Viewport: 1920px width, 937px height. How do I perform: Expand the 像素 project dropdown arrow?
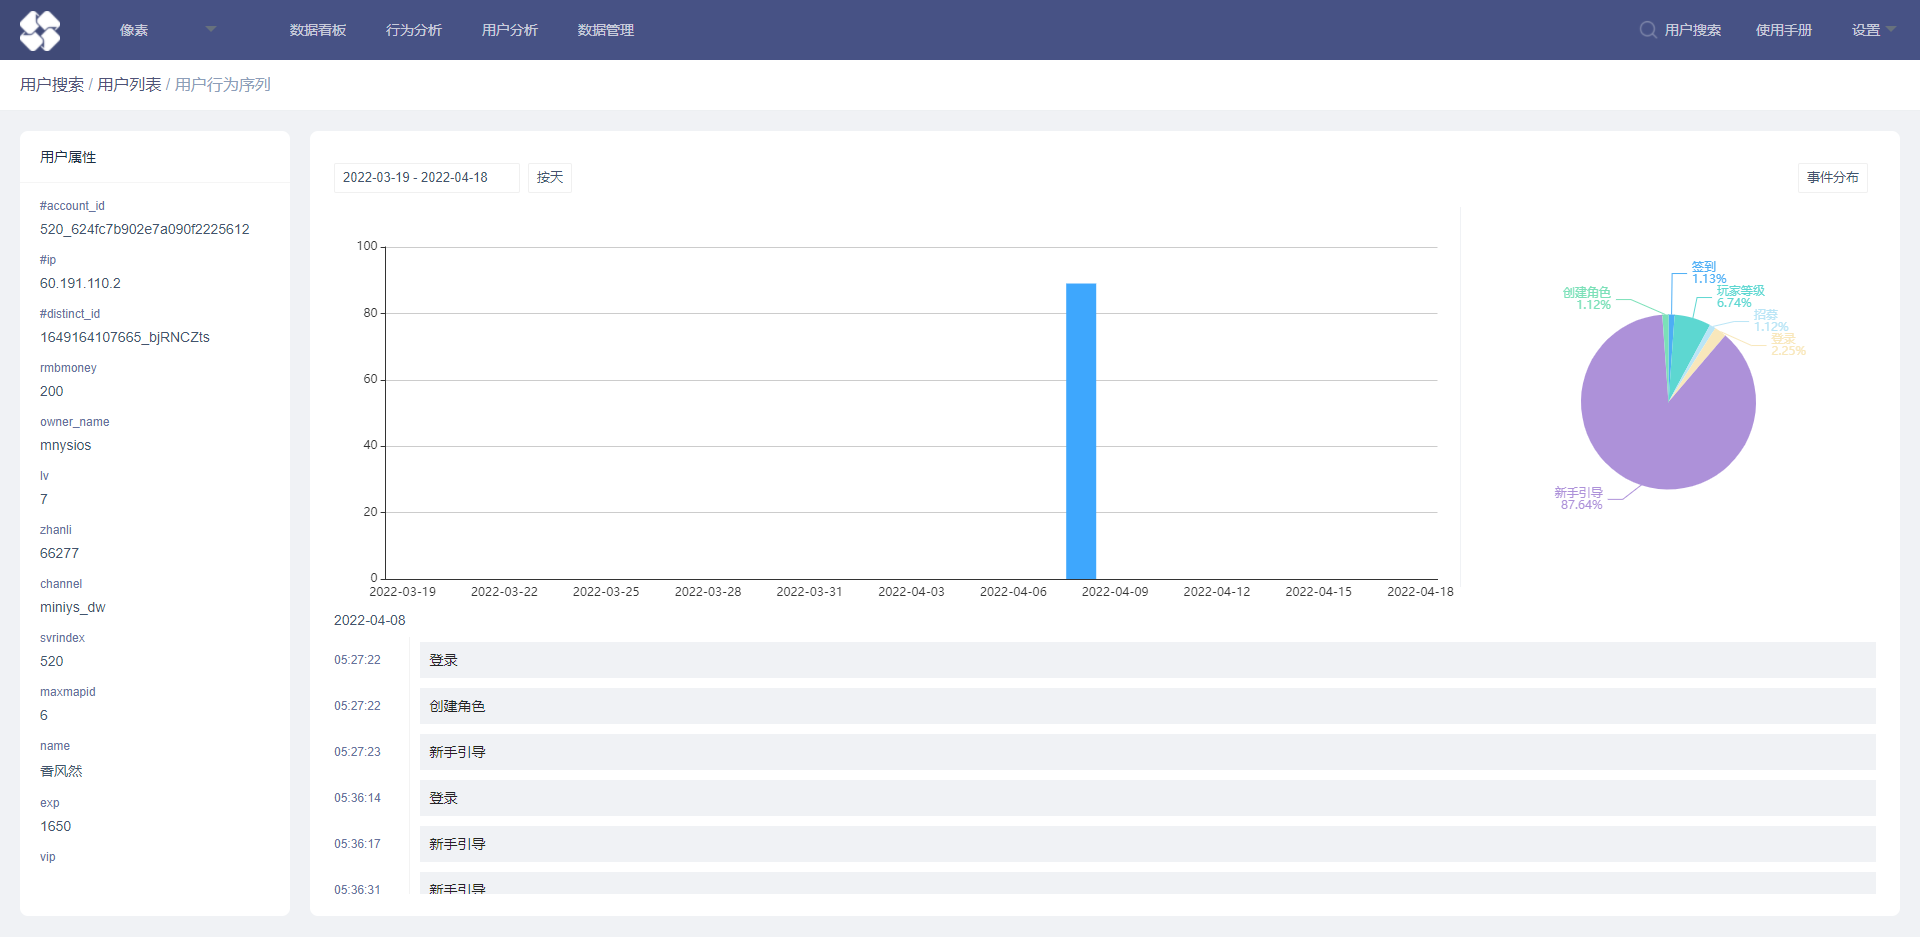[x=211, y=29]
